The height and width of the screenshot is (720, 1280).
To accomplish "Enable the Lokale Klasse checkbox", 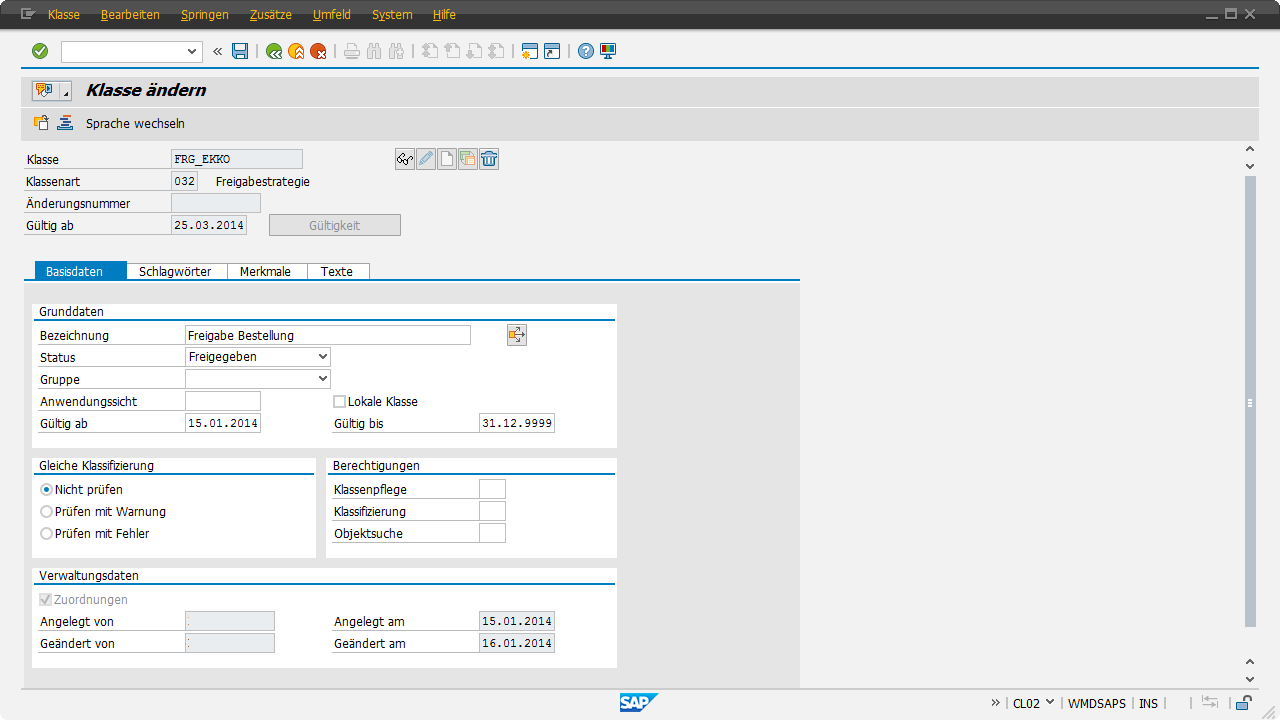I will point(339,402).
